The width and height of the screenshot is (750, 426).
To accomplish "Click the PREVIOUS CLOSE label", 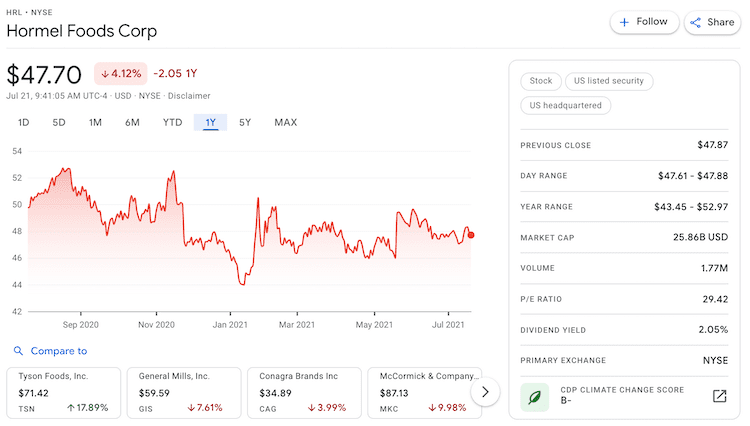I will tap(555, 145).
